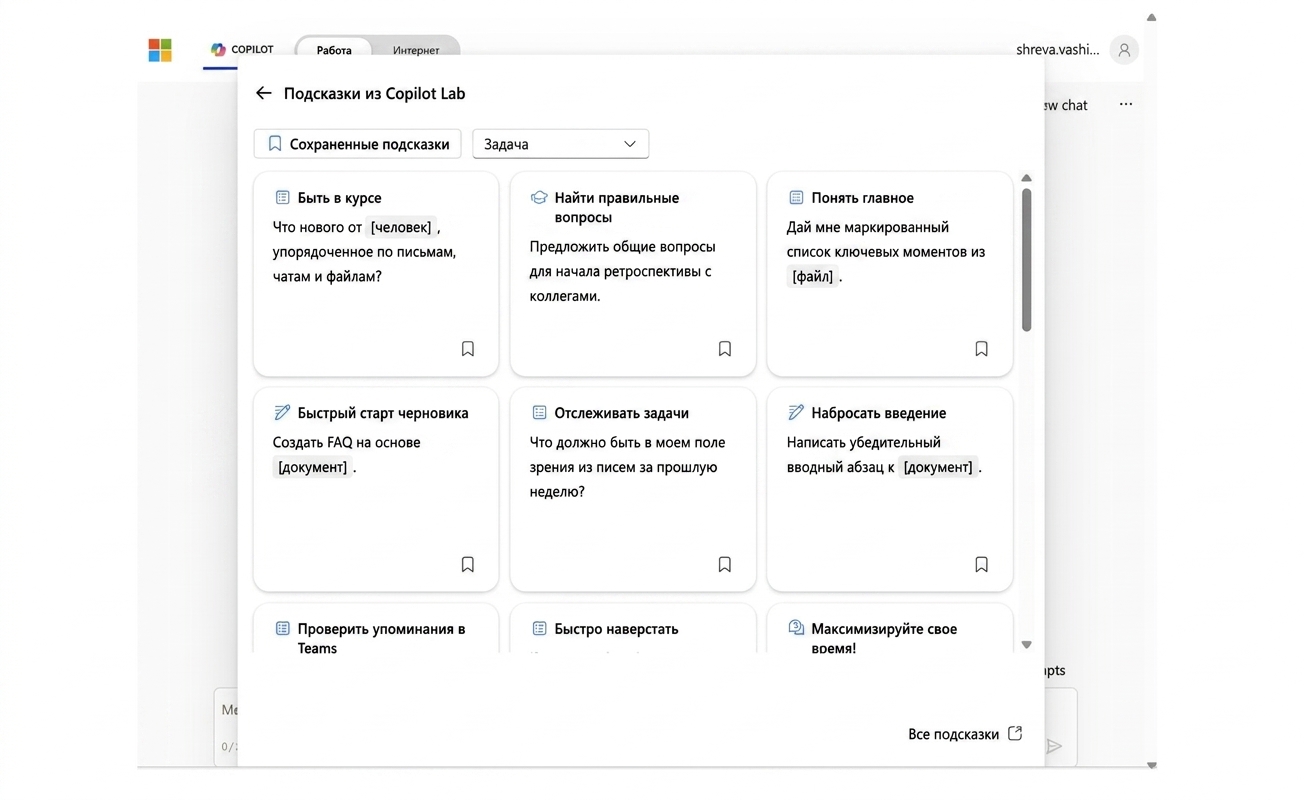The width and height of the screenshot is (1304, 800).
Task: Bookmark the Быстрый старт черновика prompt
Action: click(467, 565)
